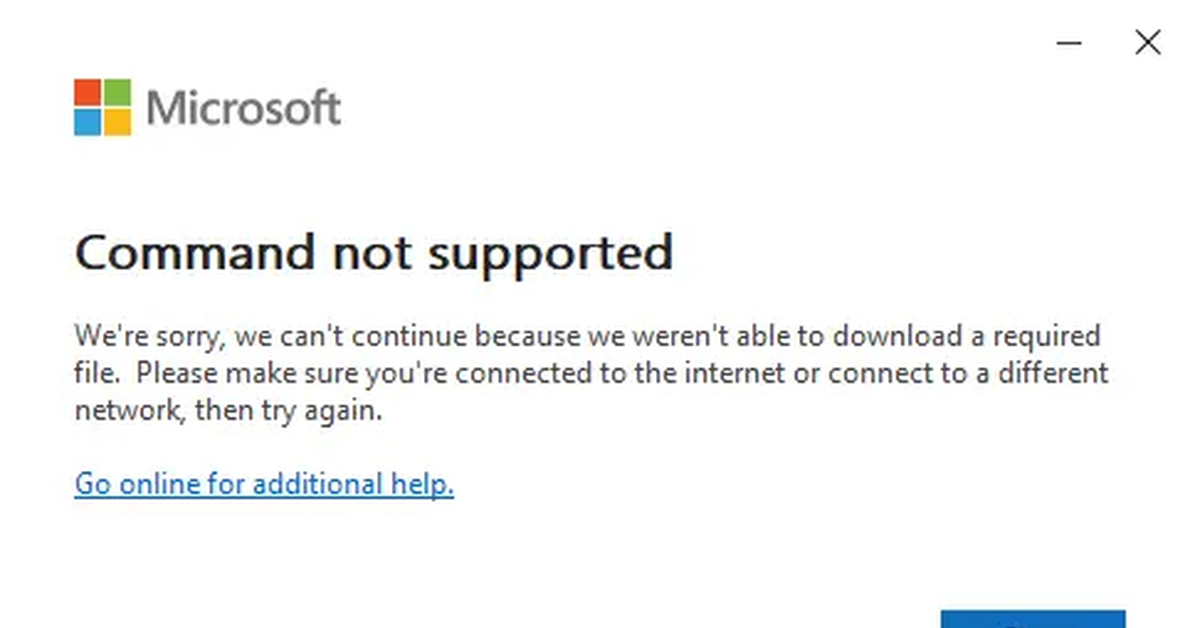Viewport: 1200px width, 628px height.
Task: Click the green square in the Microsoft logo
Action: pyautogui.click(x=117, y=93)
